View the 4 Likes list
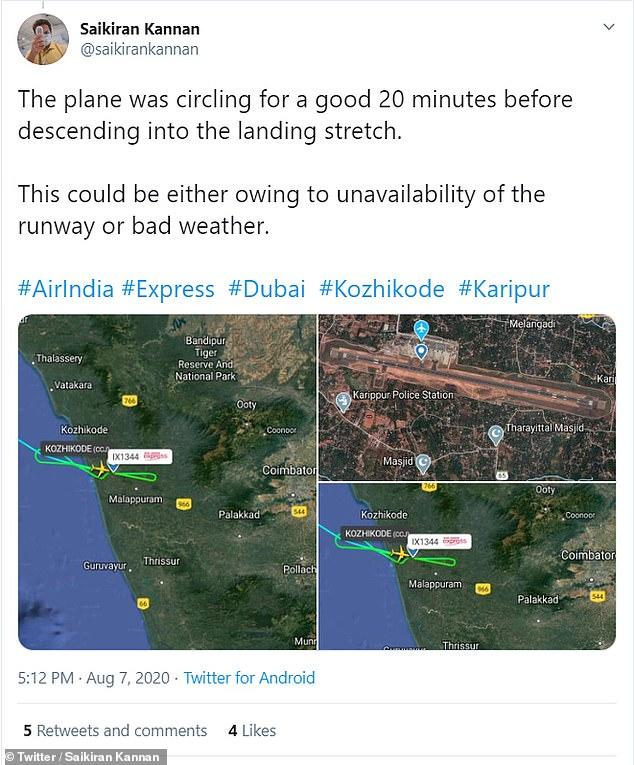 pyautogui.click(x=252, y=730)
